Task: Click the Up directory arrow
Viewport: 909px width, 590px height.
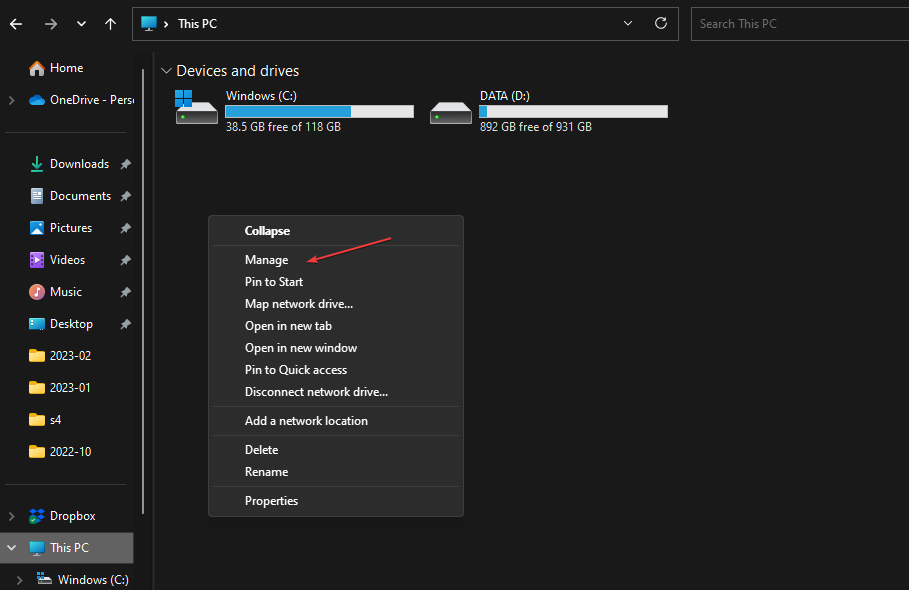Action: point(110,24)
